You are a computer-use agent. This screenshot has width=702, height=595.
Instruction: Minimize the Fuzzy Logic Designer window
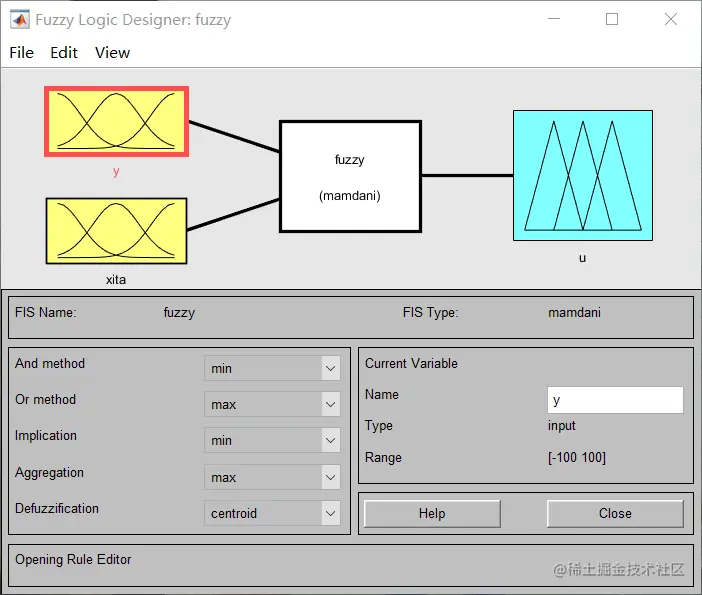click(x=554, y=19)
